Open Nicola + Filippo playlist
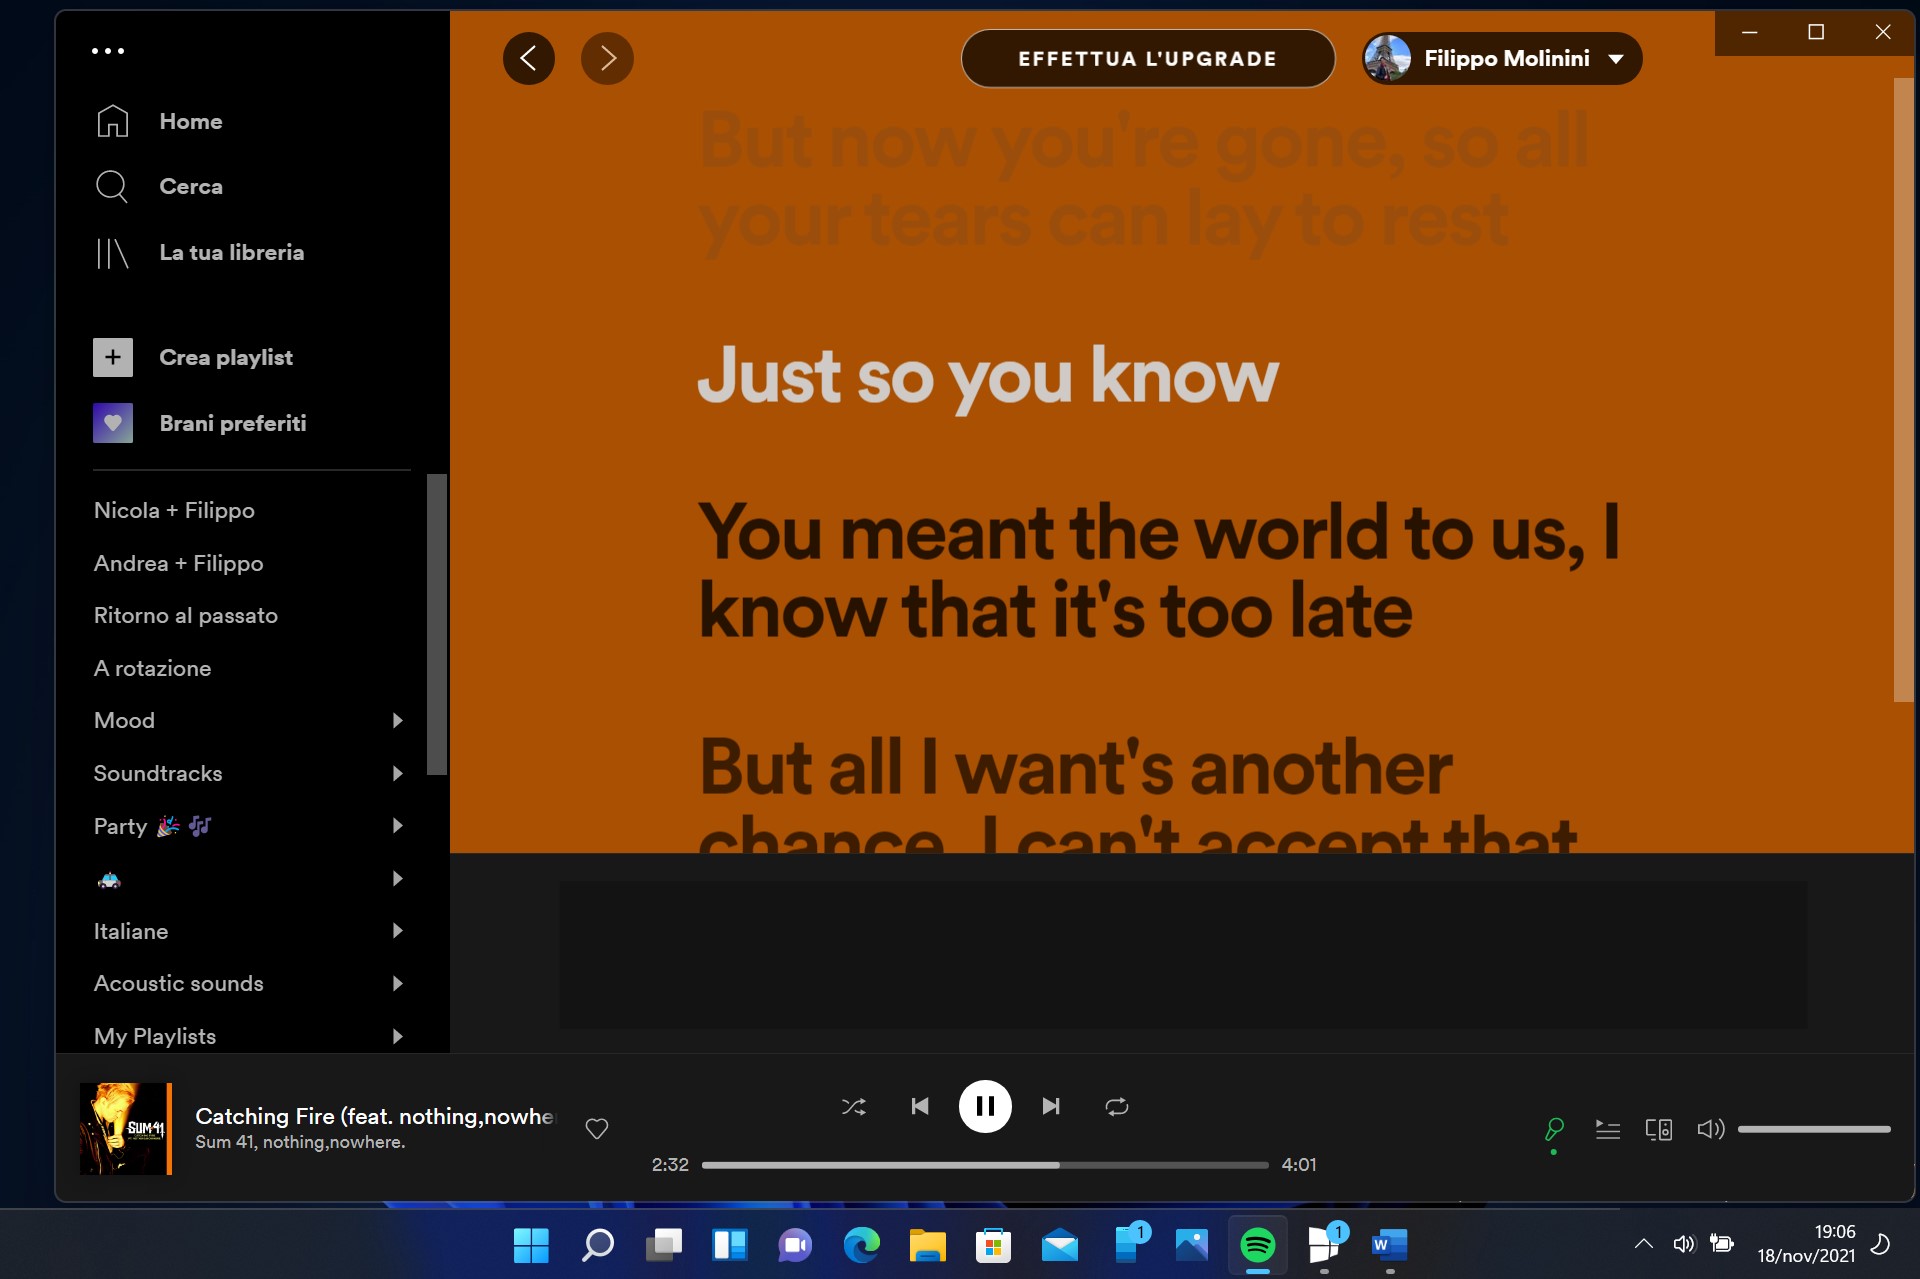This screenshot has width=1920, height=1279. (174, 511)
